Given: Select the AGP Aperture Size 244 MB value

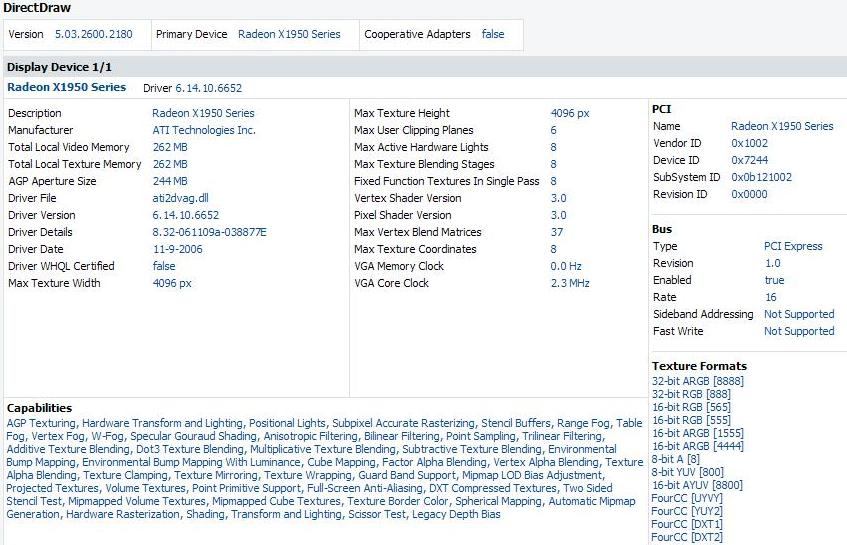Looking at the screenshot, I should (170, 181).
